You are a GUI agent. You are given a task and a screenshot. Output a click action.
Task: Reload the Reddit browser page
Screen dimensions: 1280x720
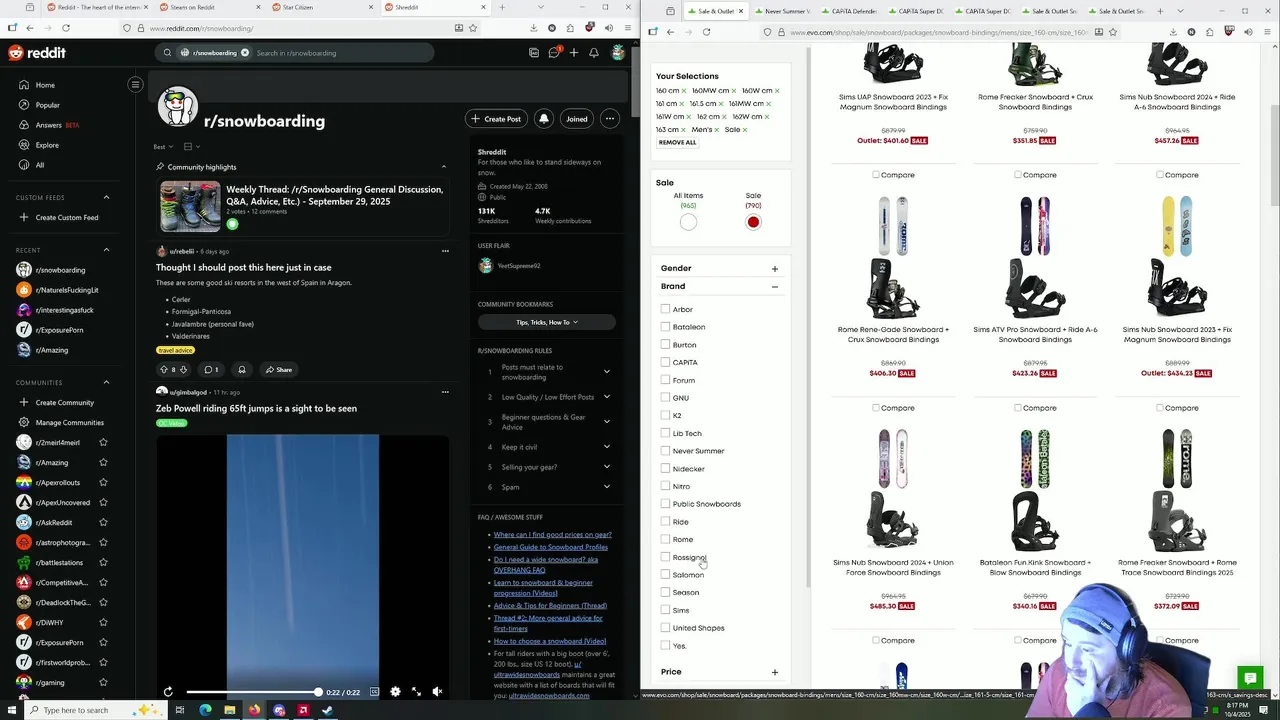coord(66,28)
